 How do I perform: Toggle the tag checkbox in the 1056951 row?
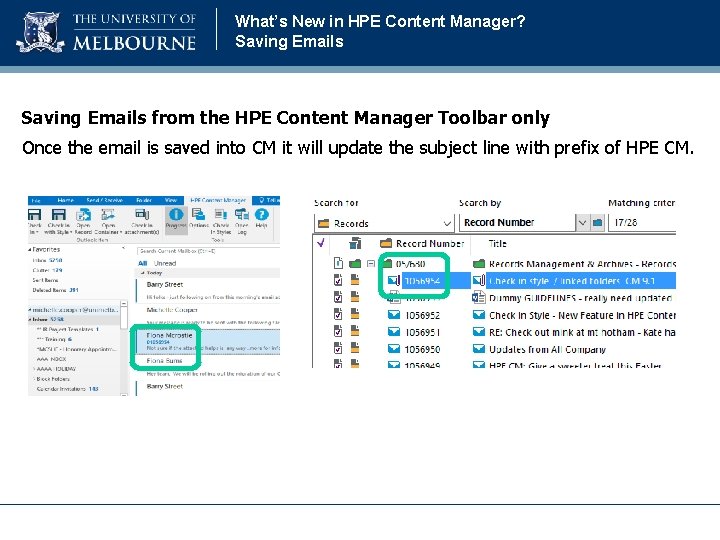(338, 332)
